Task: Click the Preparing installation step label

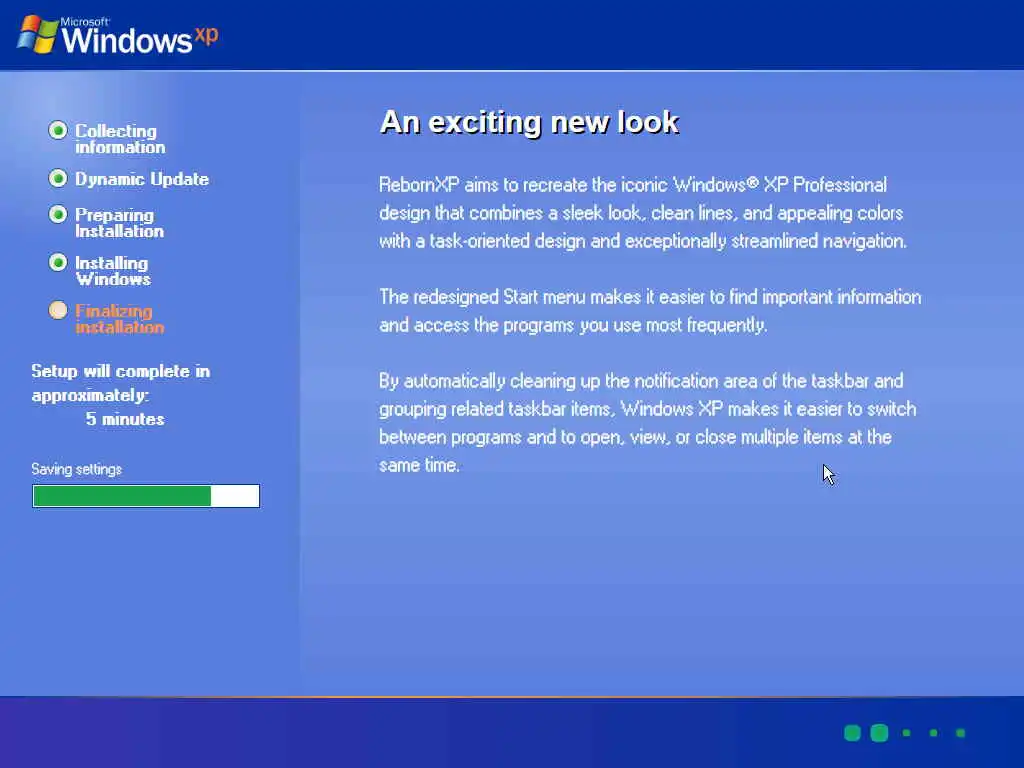Action: tap(119, 223)
